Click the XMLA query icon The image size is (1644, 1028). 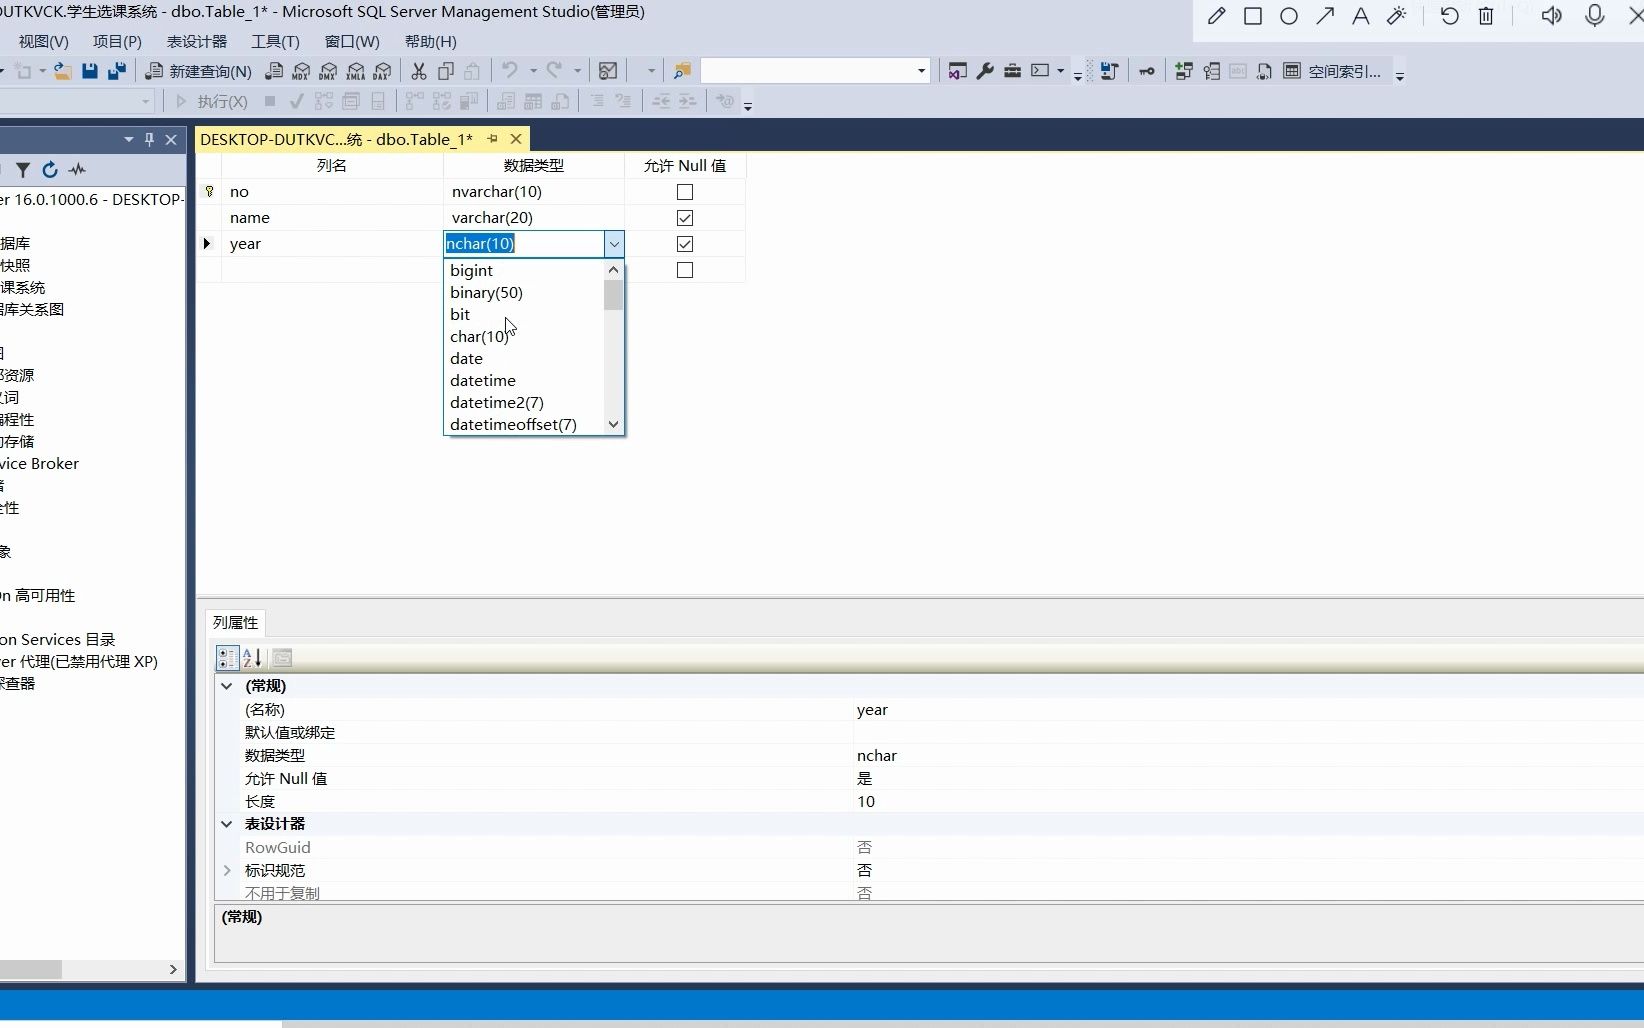tap(355, 71)
